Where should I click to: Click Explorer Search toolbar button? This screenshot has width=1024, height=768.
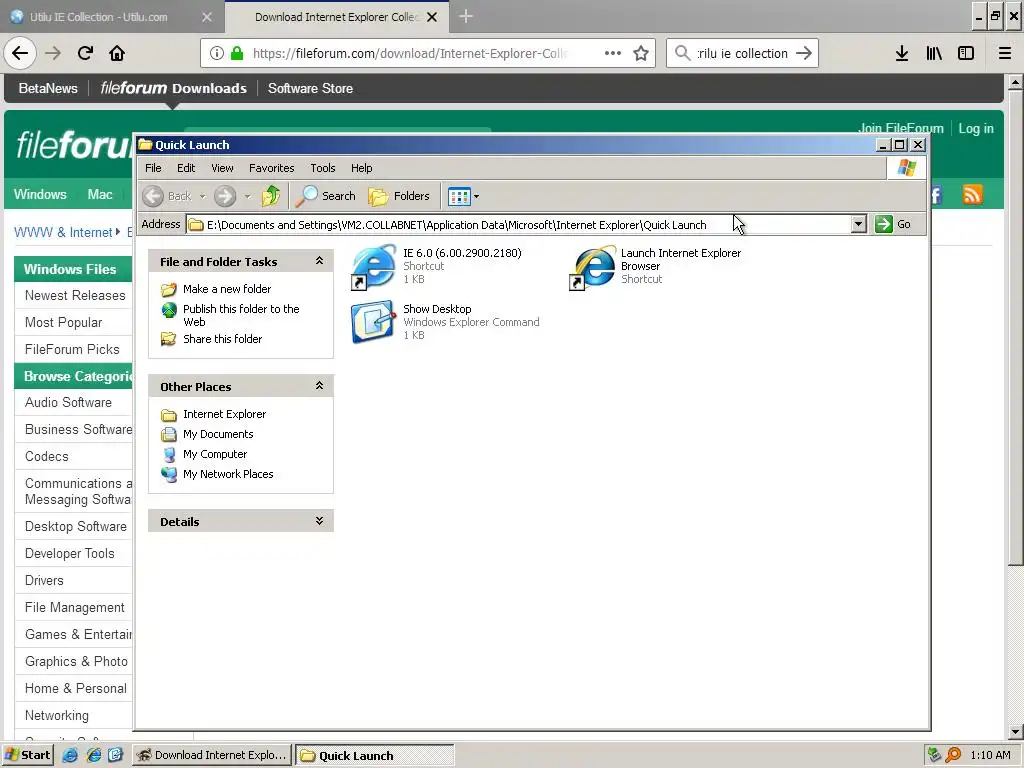click(325, 196)
